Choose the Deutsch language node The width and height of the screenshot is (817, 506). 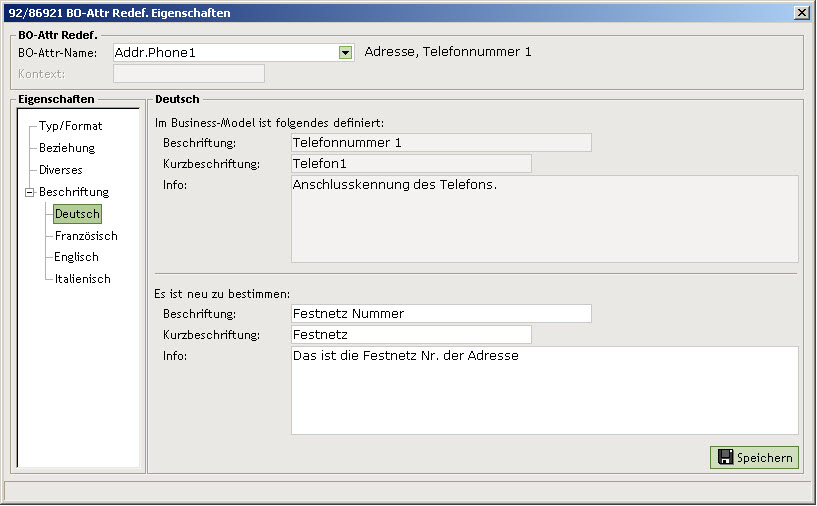77,214
